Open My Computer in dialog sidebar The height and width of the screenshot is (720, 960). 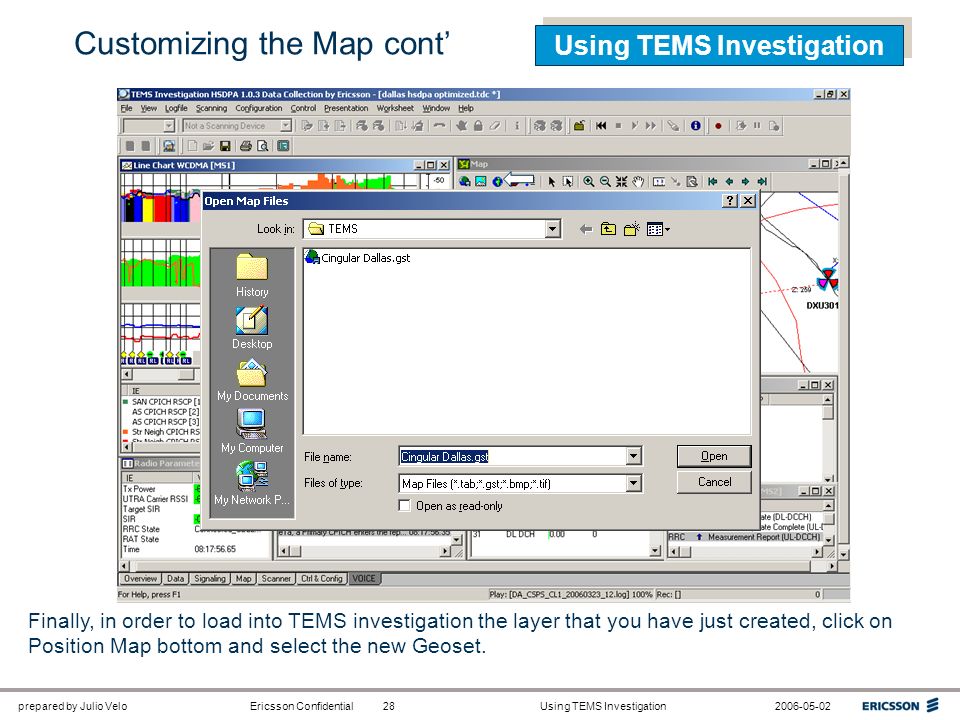point(252,432)
